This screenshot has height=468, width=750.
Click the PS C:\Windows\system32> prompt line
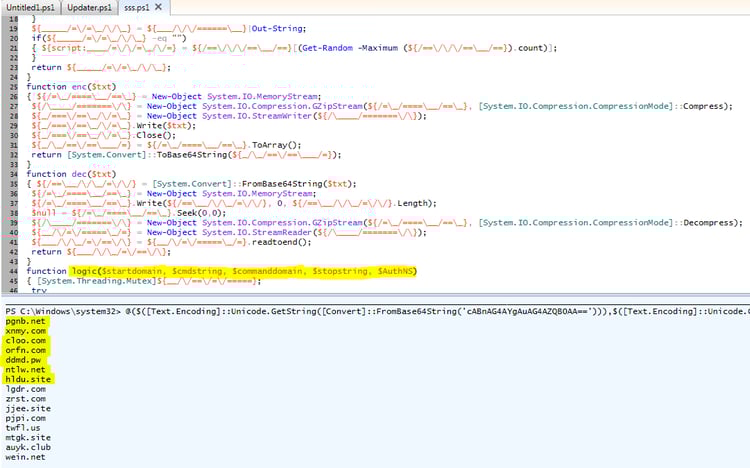377,312
